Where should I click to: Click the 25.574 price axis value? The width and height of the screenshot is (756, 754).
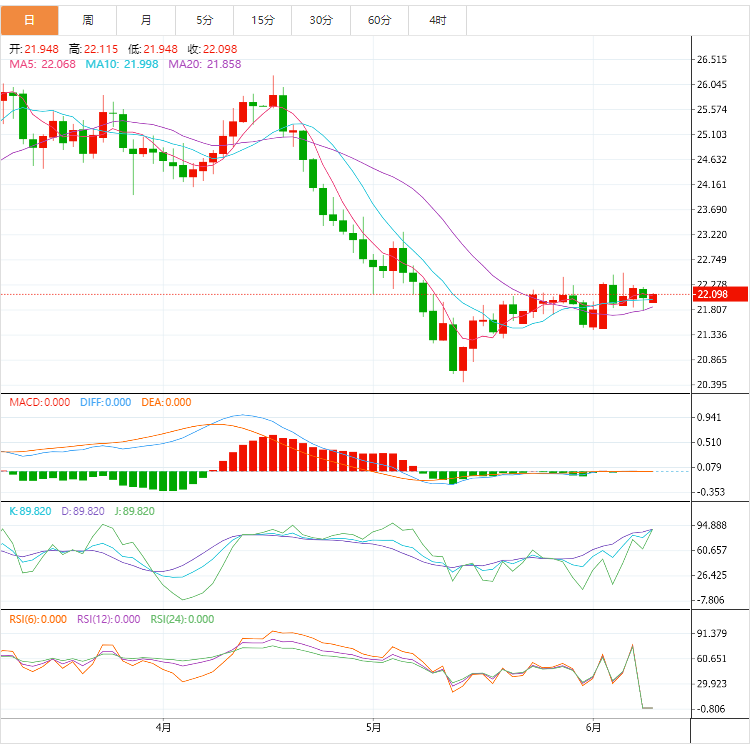712,110
